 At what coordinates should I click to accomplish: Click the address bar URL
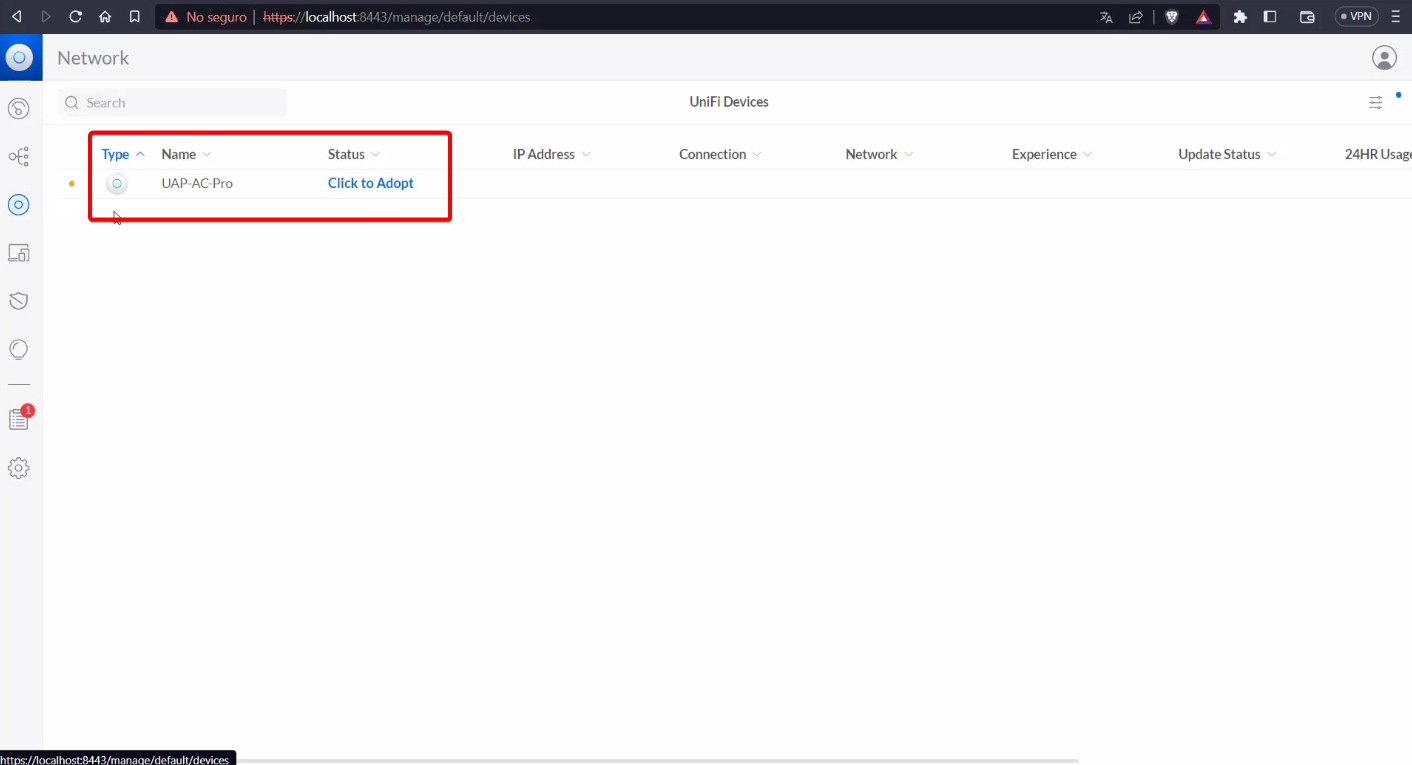coord(397,17)
